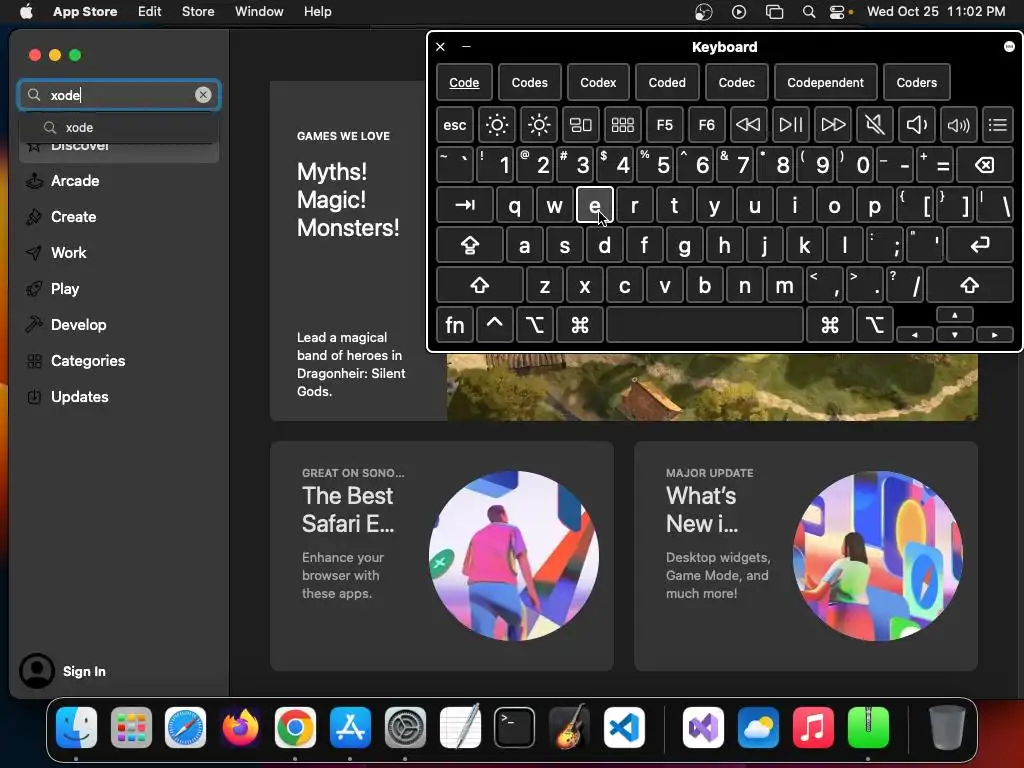Open the Apple menu

pyautogui.click(x=26, y=12)
